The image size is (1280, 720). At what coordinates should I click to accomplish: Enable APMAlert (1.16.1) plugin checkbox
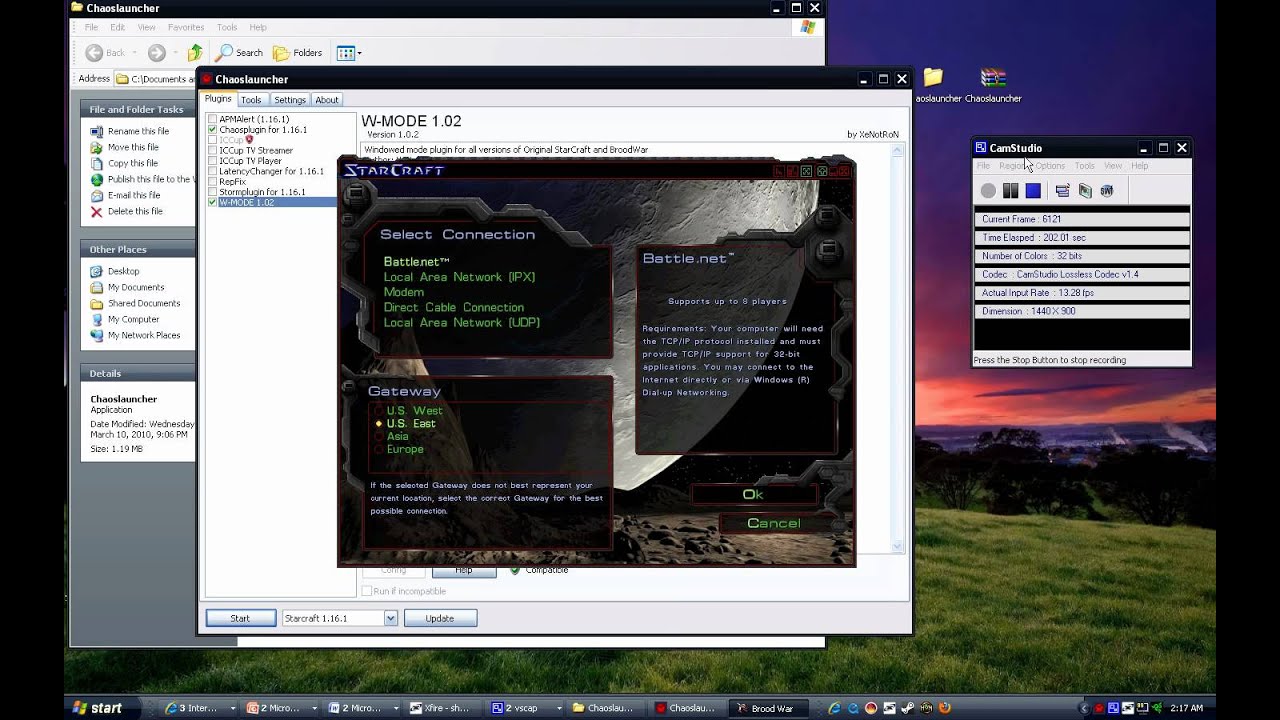coord(212,119)
